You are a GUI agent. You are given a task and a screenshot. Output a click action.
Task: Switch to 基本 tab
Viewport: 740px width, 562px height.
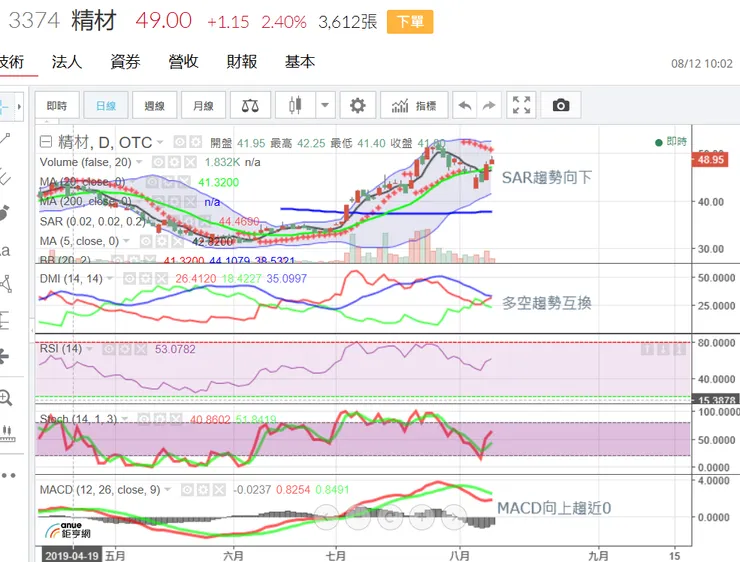pos(300,62)
